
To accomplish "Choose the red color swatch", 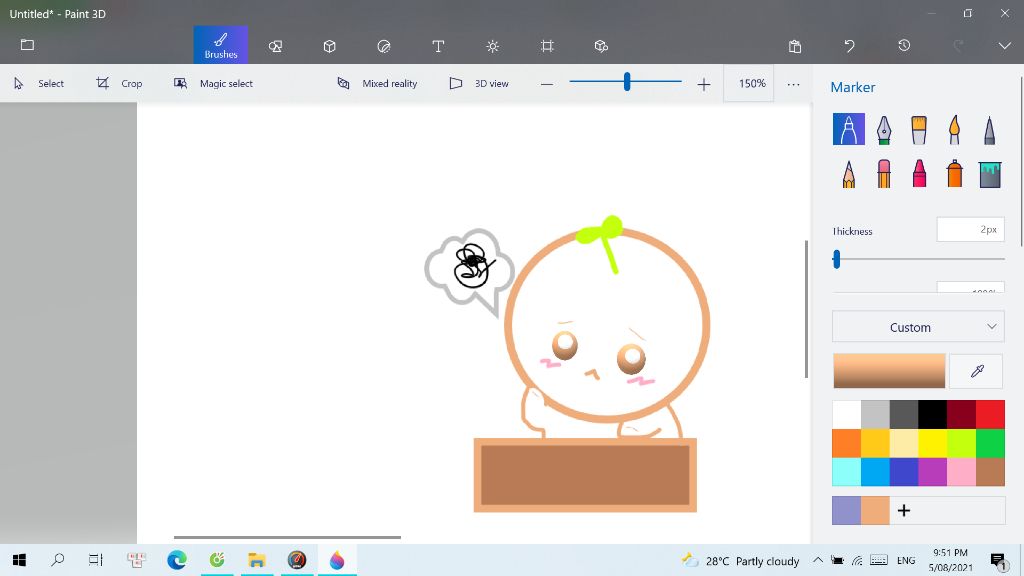I will pyautogui.click(x=990, y=415).
